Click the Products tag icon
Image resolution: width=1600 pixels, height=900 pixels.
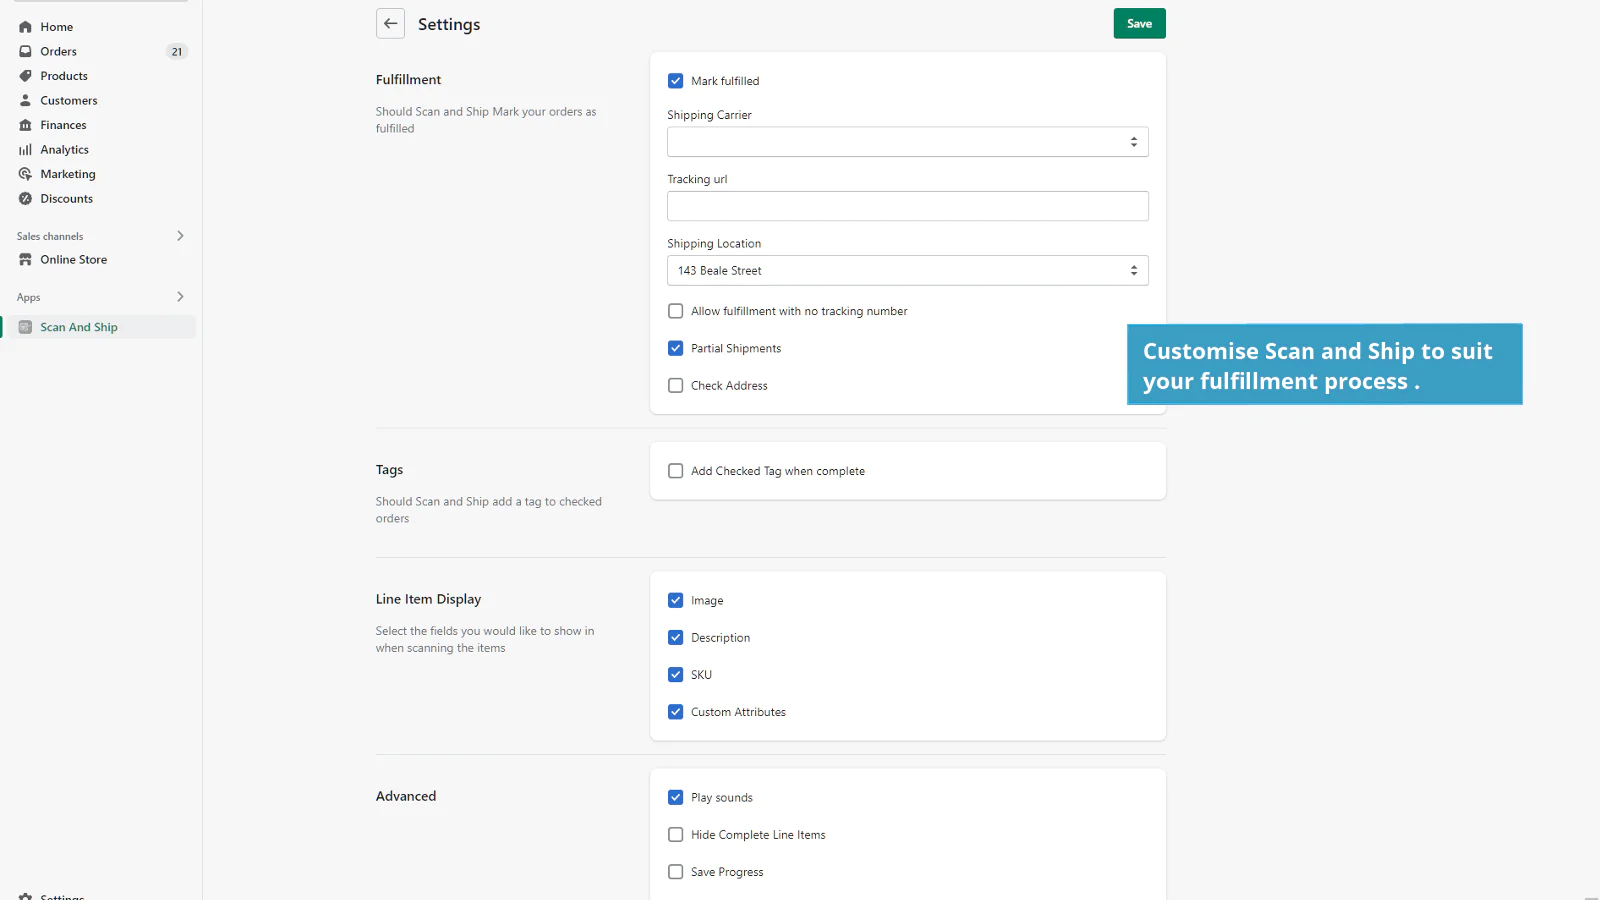click(x=26, y=76)
